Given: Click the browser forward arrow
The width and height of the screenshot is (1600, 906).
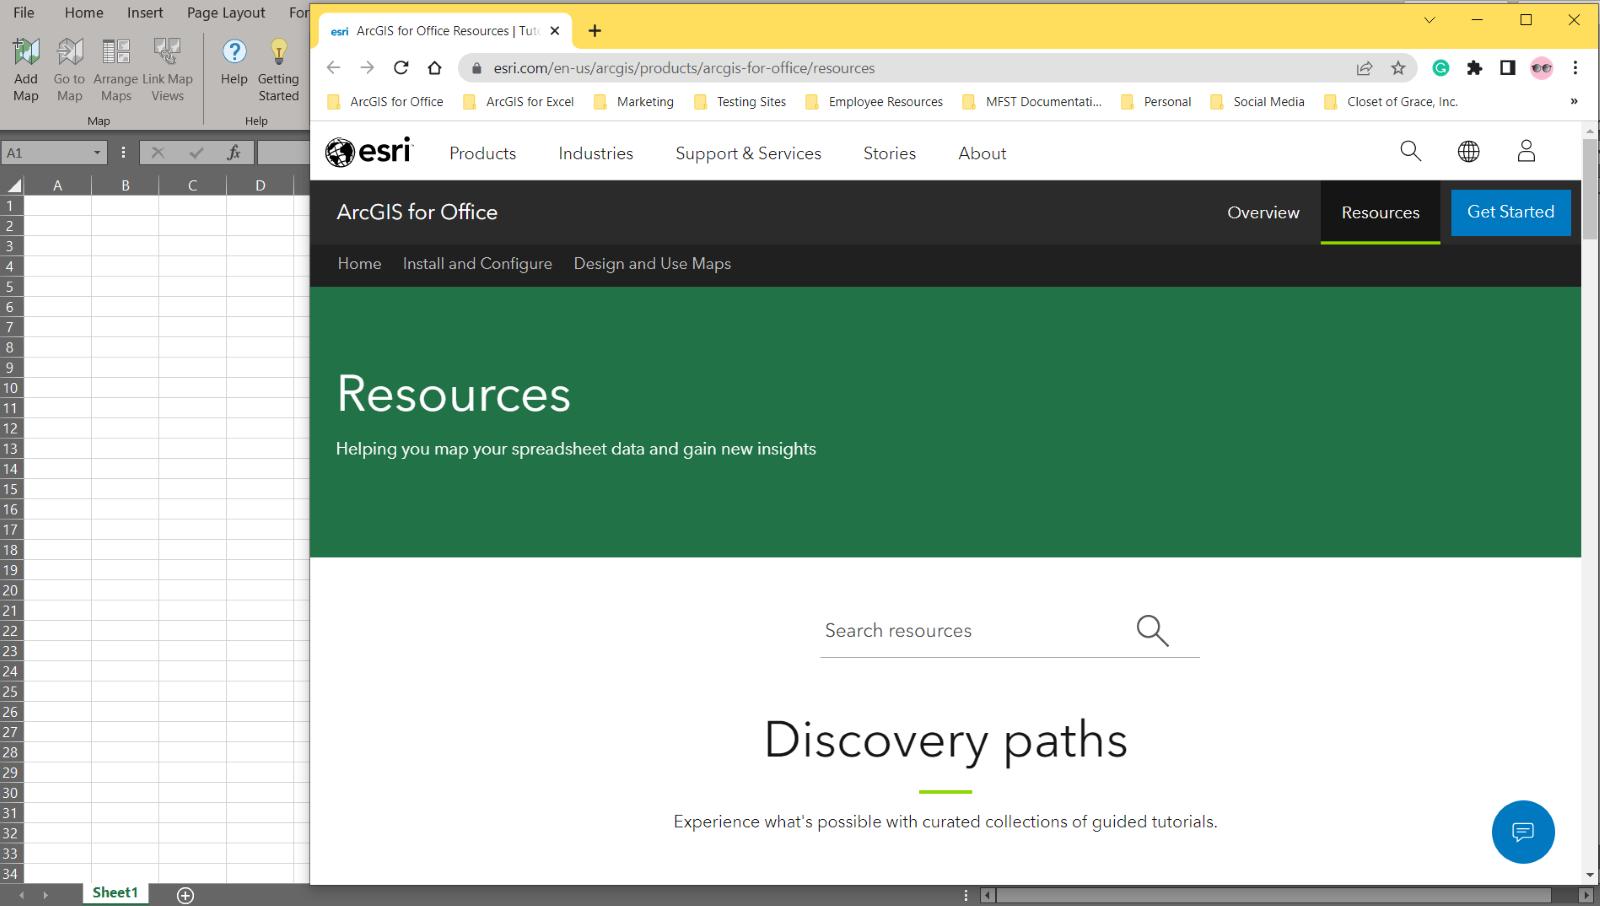Looking at the screenshot, I should tap(367, 68).
